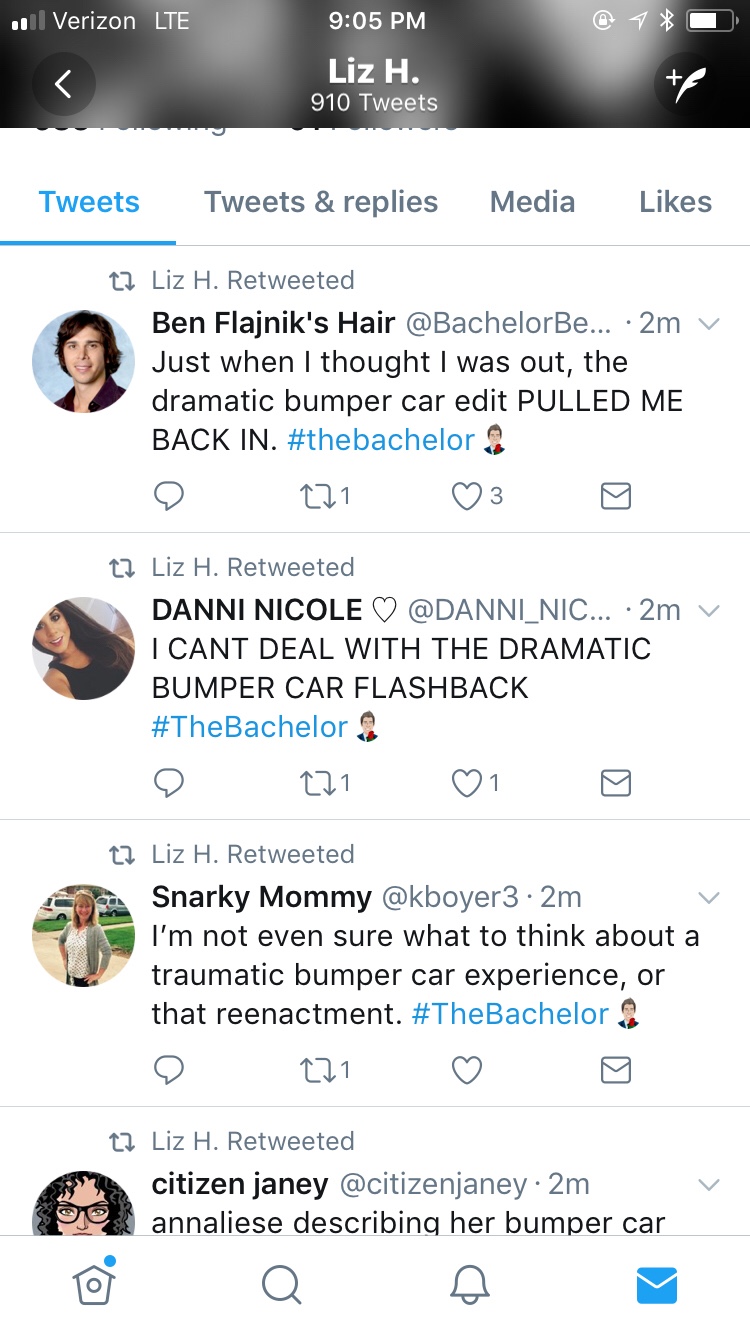750x1334 pixels.
Task: Switch to the Tweets & replies tab
Action: click(321, 202)
